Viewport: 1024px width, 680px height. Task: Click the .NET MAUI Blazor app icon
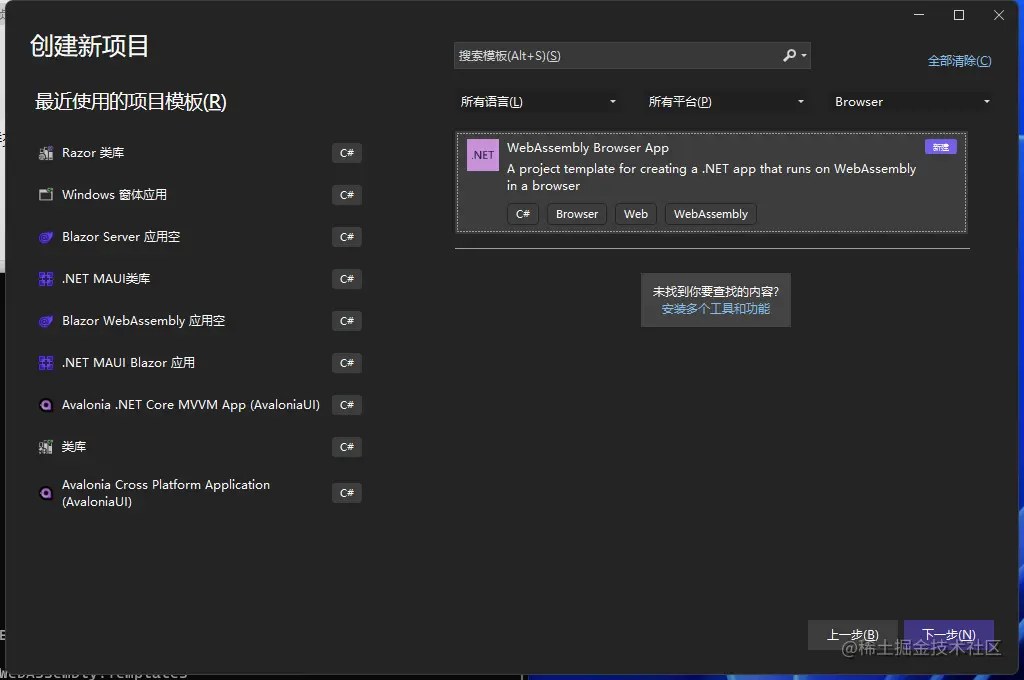point(46,363)
